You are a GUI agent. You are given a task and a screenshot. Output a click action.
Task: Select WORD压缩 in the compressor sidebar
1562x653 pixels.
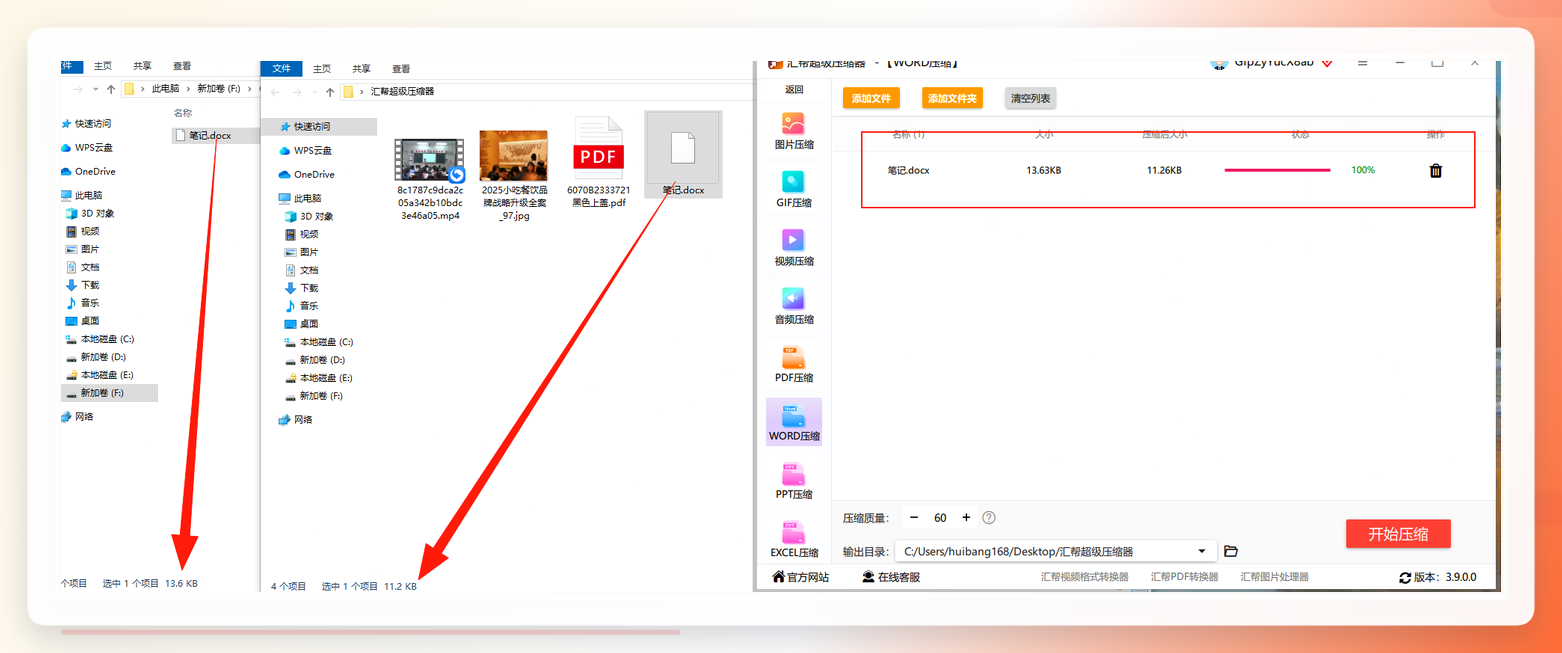pyautogui.click(x=794, y=421)
